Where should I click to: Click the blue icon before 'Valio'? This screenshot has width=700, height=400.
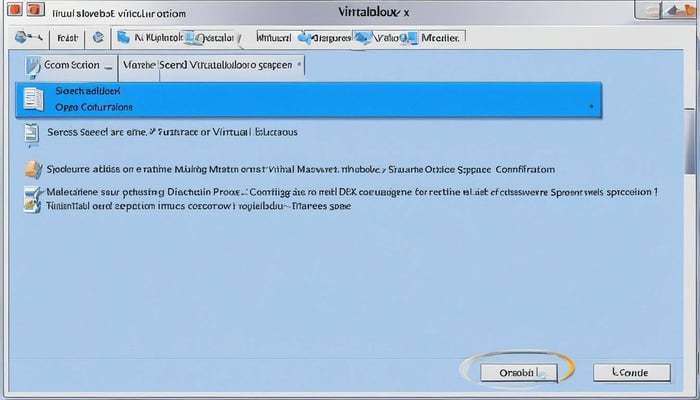363,38
